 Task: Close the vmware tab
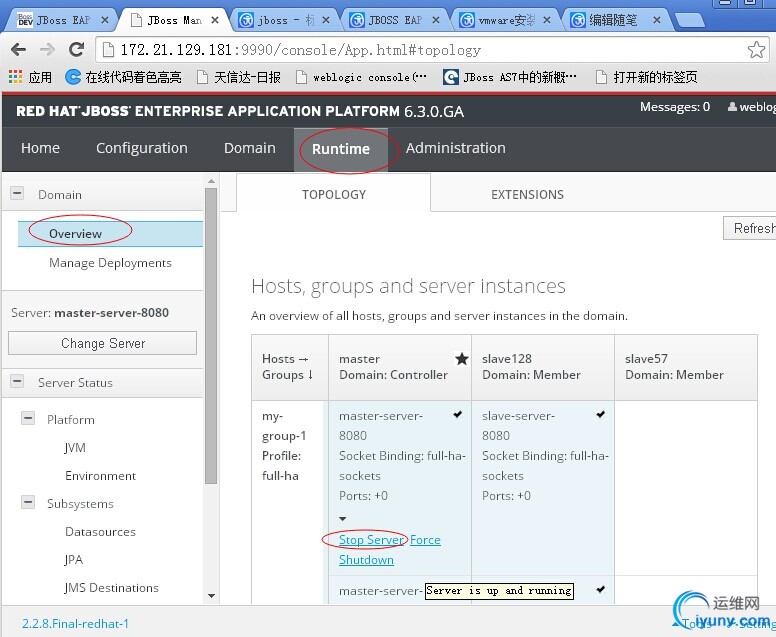547,20
